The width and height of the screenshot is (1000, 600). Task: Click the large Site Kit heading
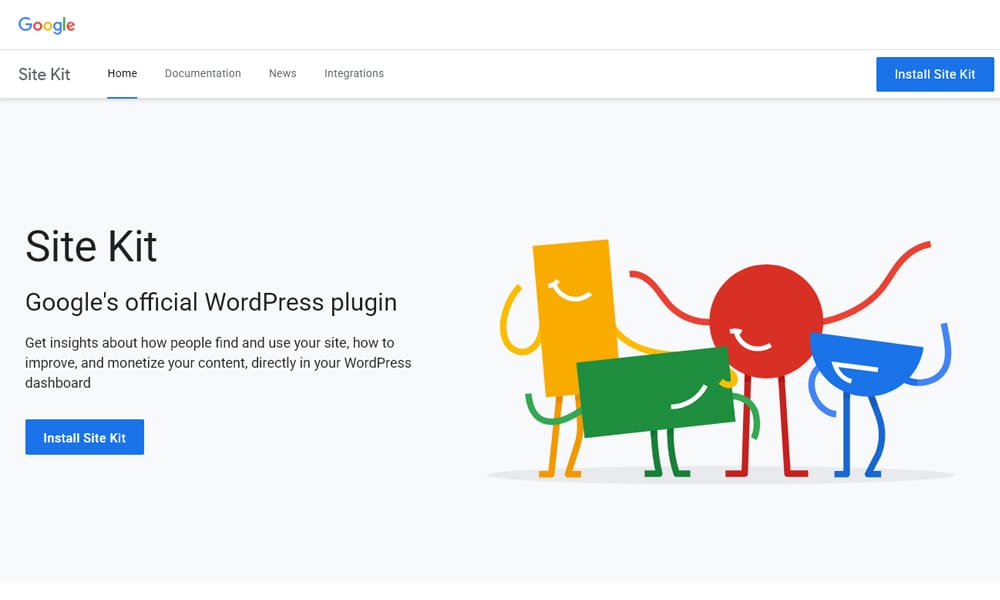pos(91,246)
